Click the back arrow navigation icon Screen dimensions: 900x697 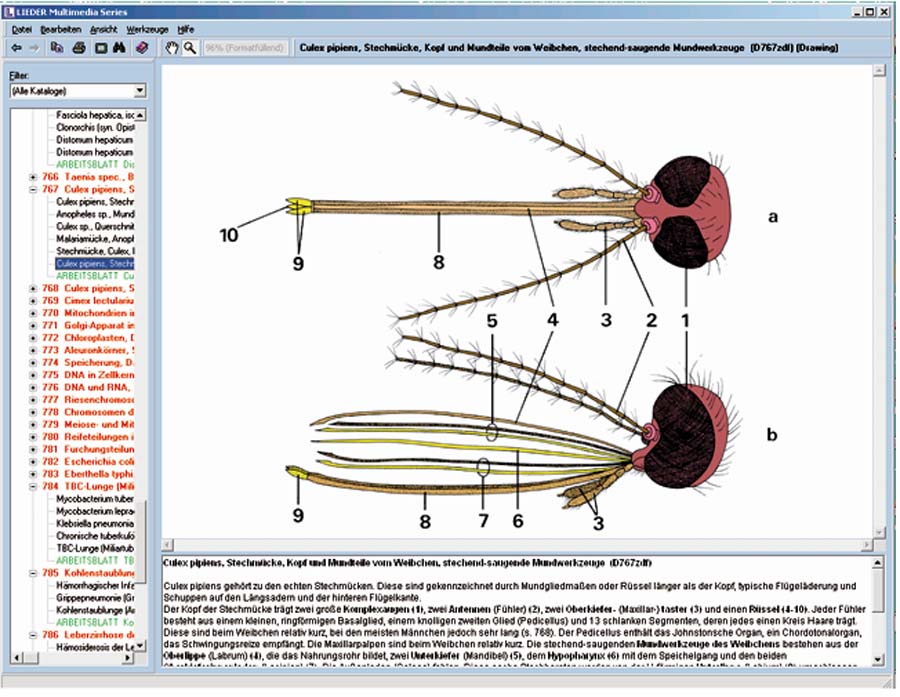click(x=15, y=47)
